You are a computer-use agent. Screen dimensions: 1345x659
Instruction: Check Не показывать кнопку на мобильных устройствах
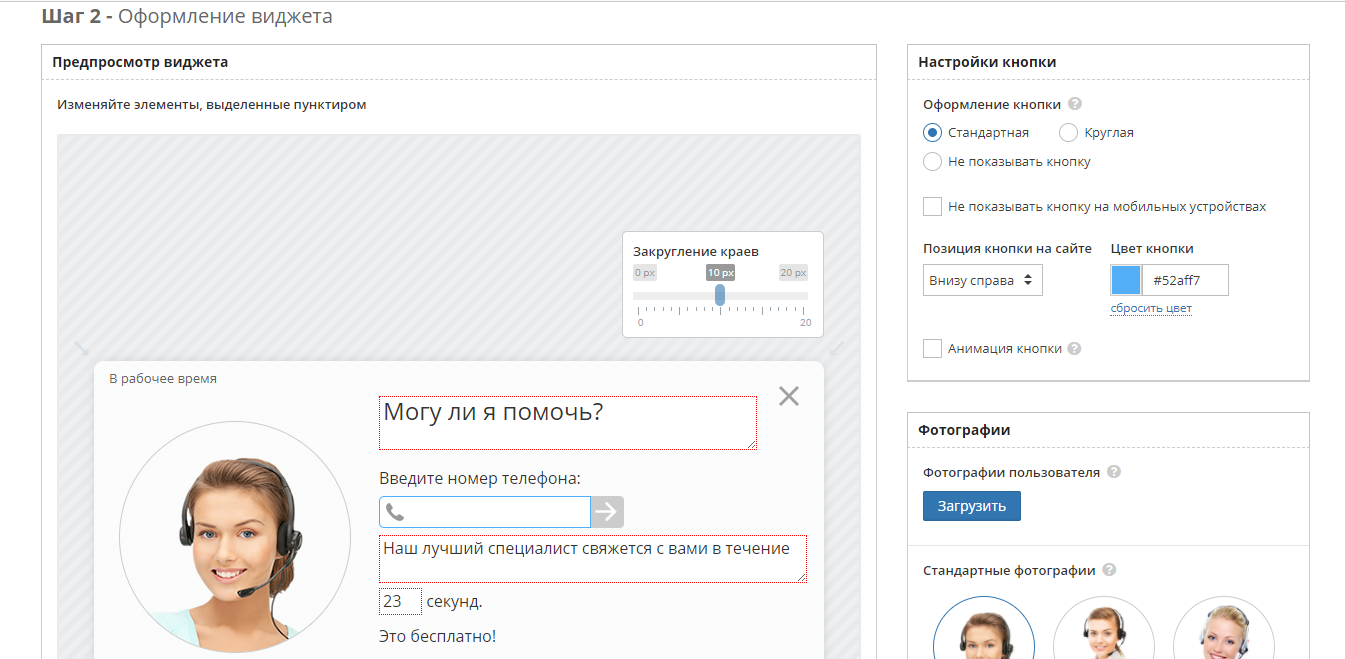[932, 206]
